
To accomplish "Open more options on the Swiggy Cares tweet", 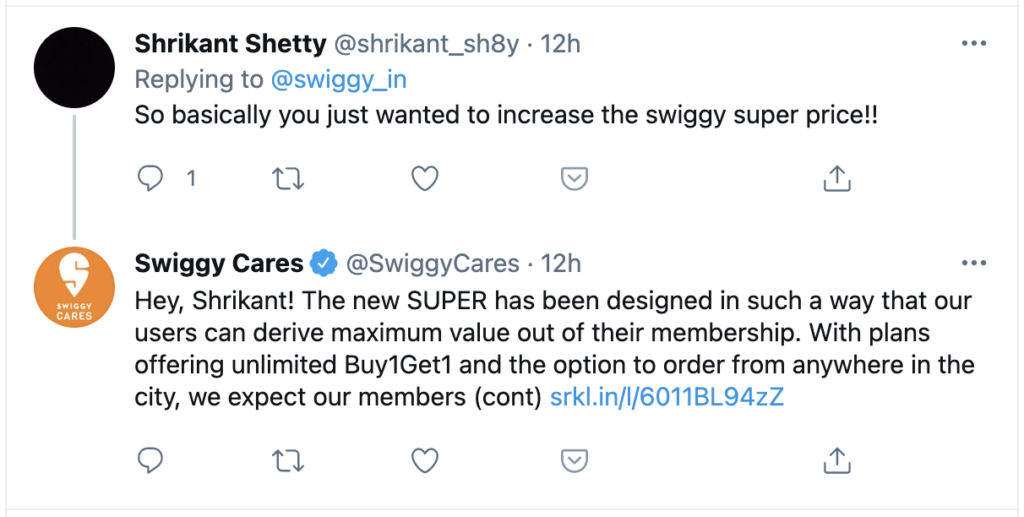I will point(973,263).
